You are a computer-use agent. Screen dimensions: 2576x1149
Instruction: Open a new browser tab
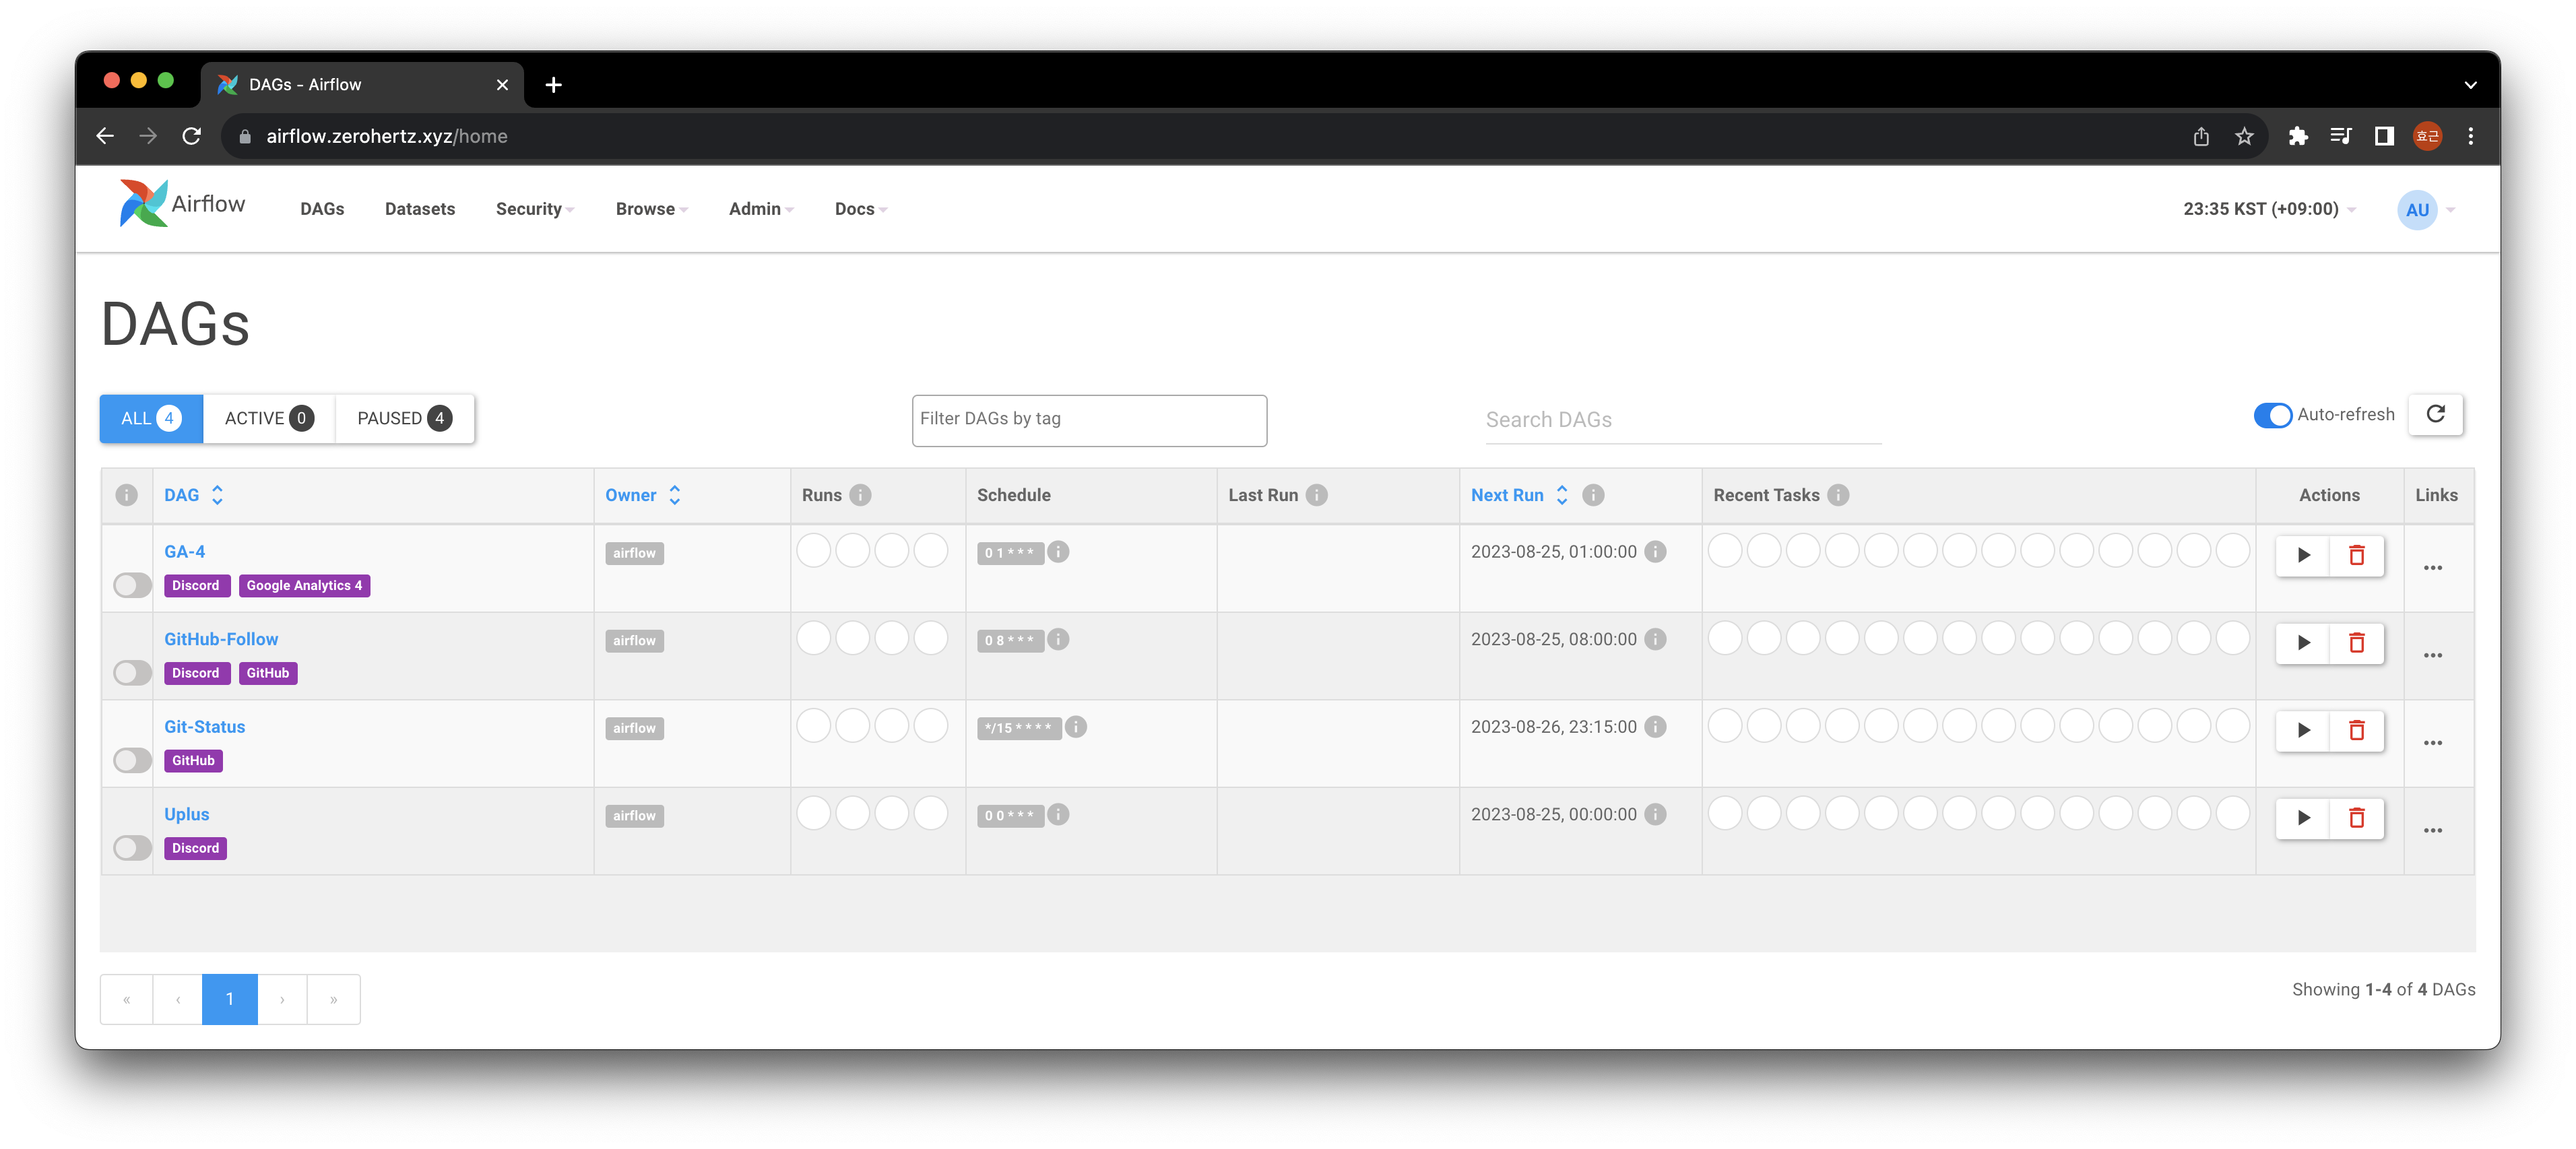[x=553, y=85]
